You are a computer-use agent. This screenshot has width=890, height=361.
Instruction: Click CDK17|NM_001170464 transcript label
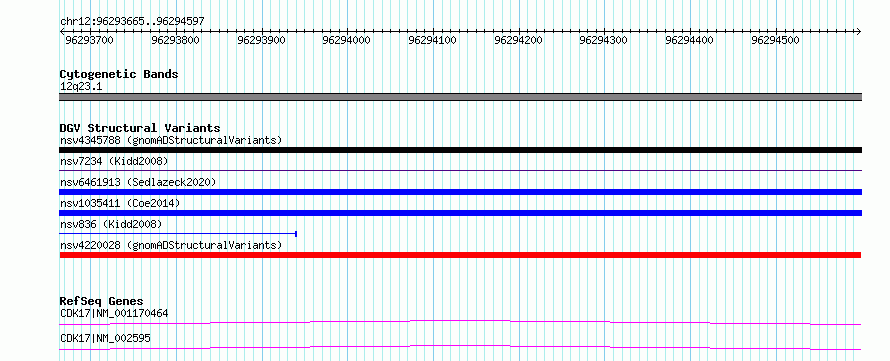[x=114, y=313]
